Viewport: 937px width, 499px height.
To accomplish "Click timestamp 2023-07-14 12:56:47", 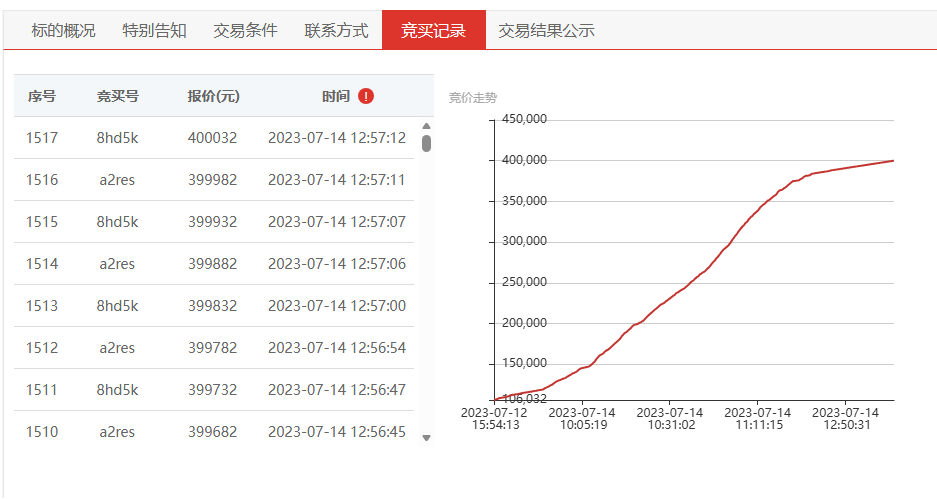I will point(337,390).
